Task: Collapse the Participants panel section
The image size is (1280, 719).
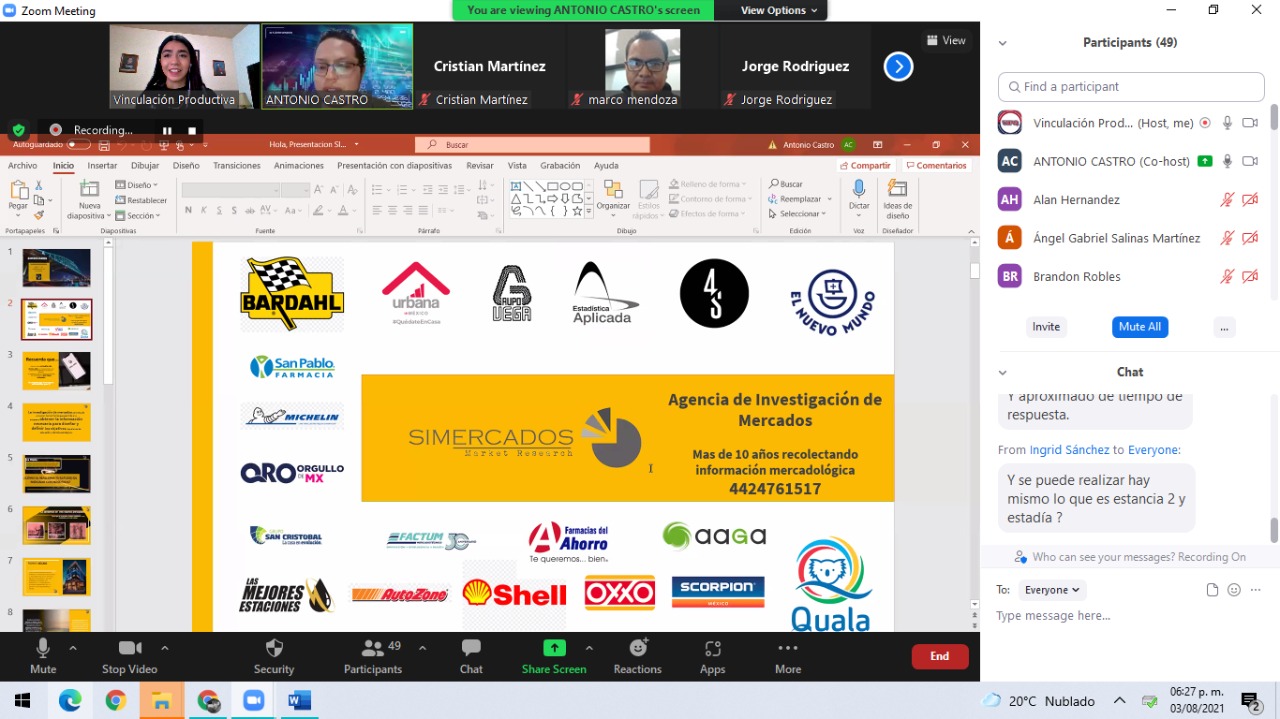Action: (1002, 43)
